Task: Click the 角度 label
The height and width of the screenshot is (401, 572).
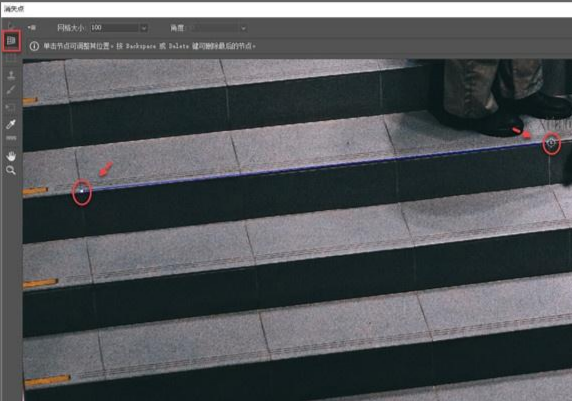Action: (x=177, y=28)
